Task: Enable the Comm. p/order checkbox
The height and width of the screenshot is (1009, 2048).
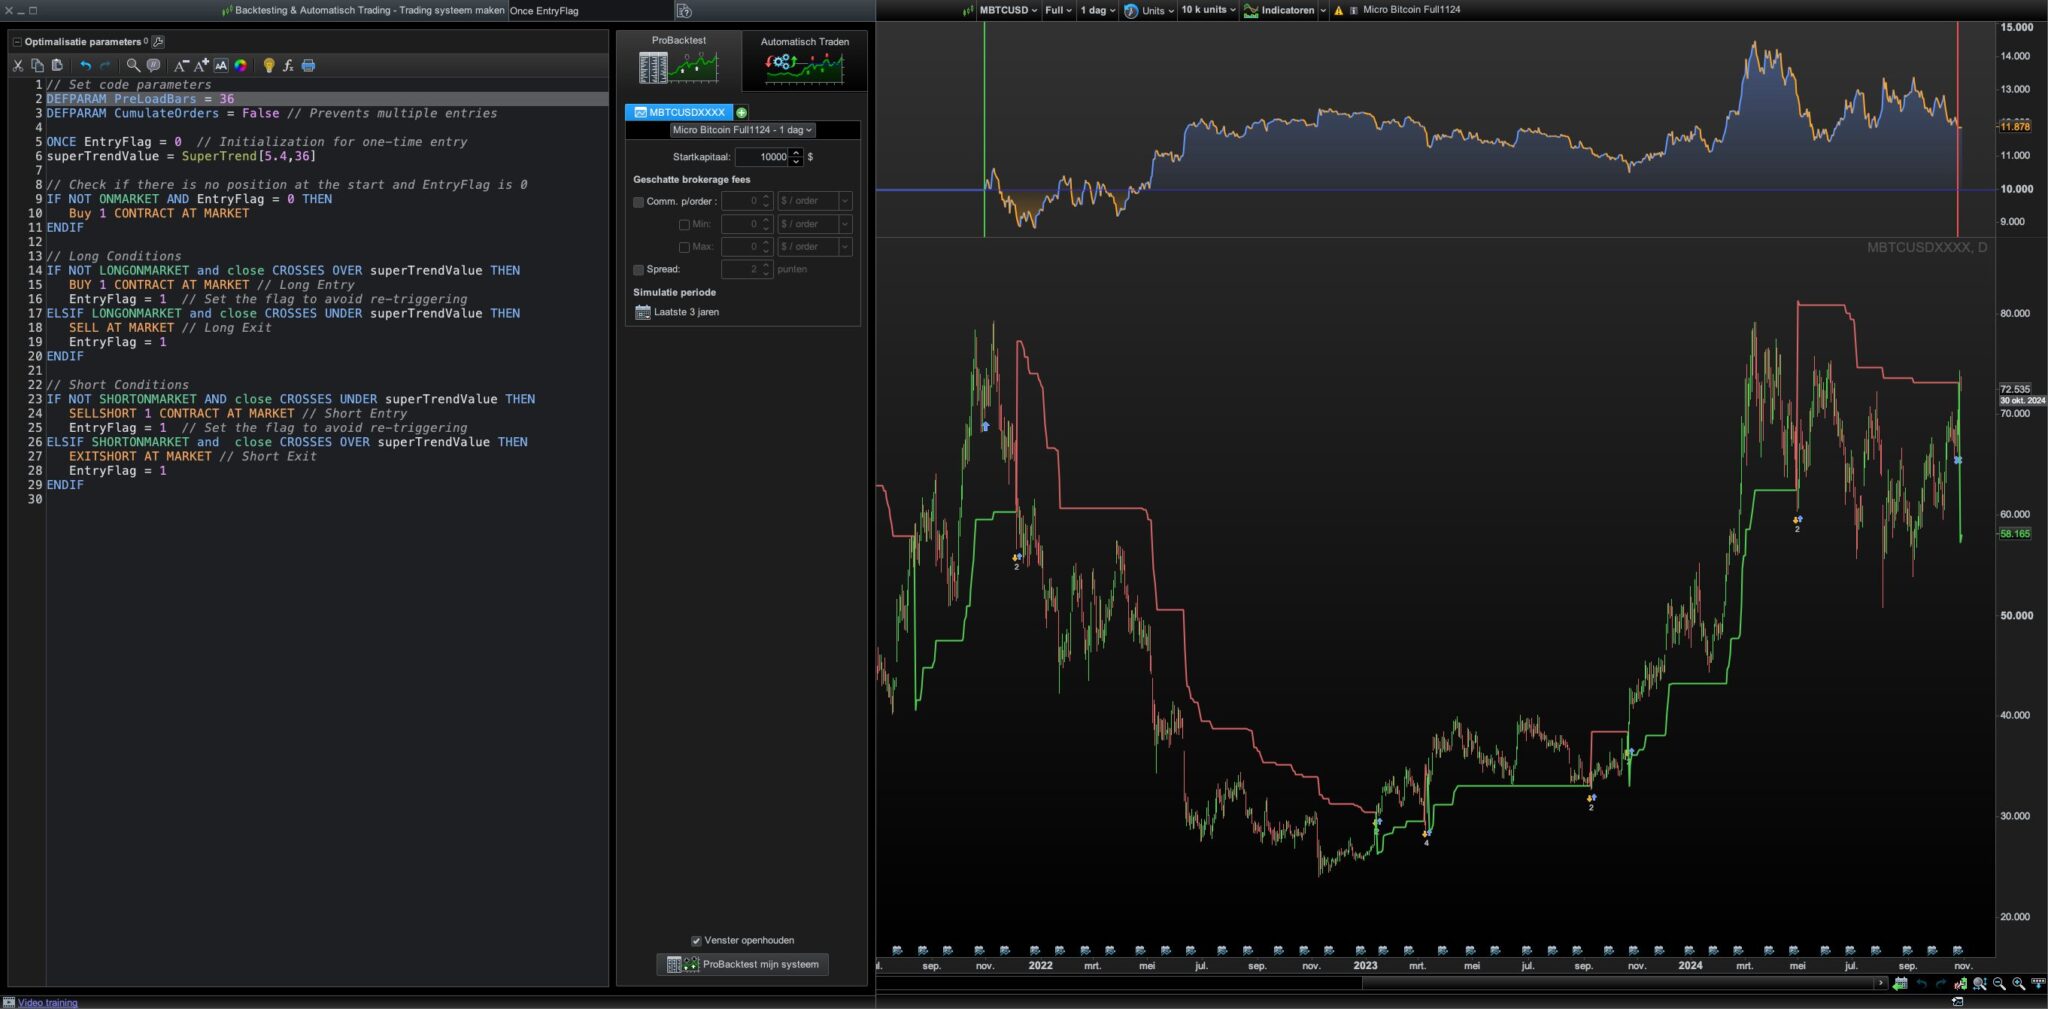Action: [x=639, y=202]
